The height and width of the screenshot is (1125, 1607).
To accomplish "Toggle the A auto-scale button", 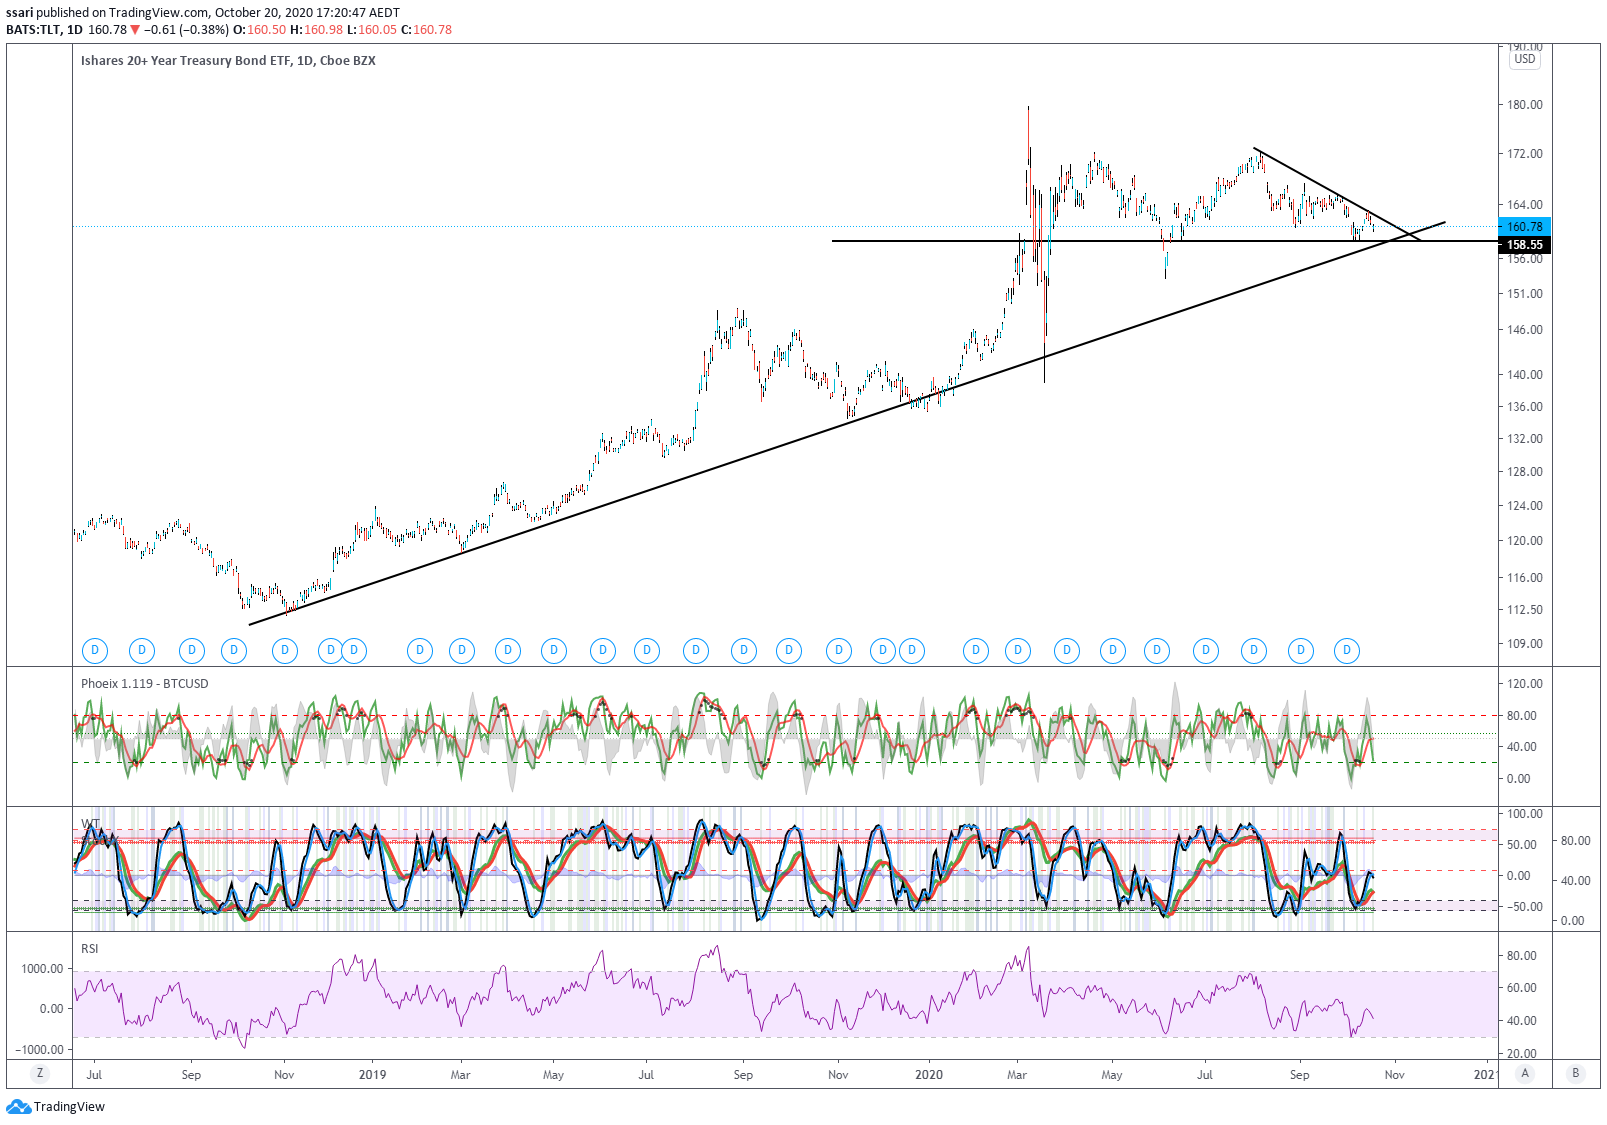I will [x=1525, y=1073].
